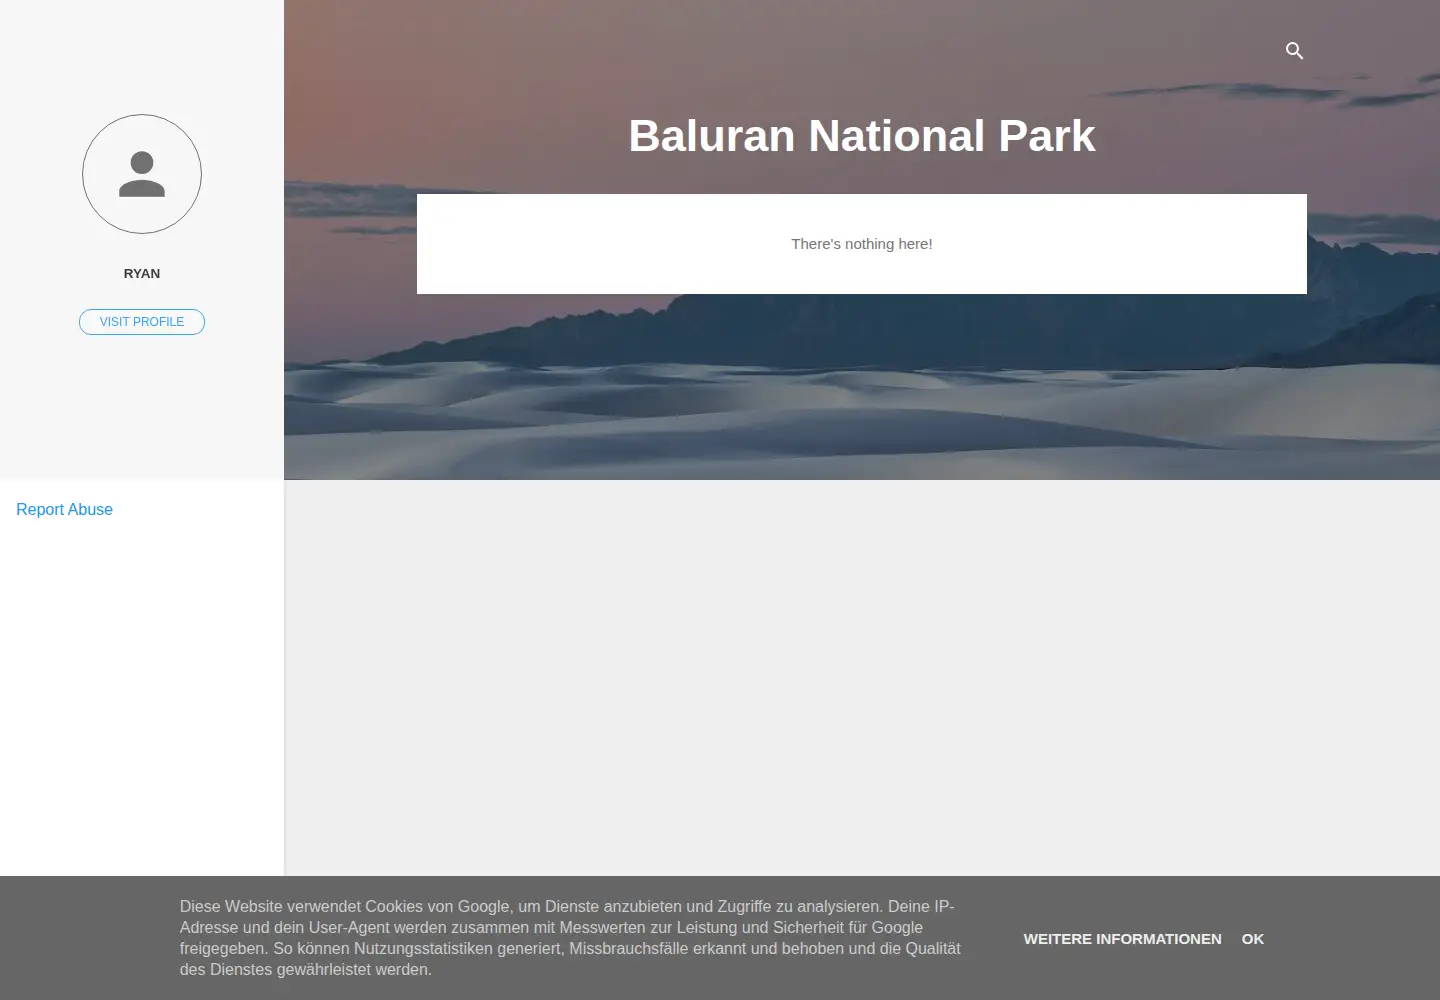Click the Ryan profile avatar icon

pos(142,174)
